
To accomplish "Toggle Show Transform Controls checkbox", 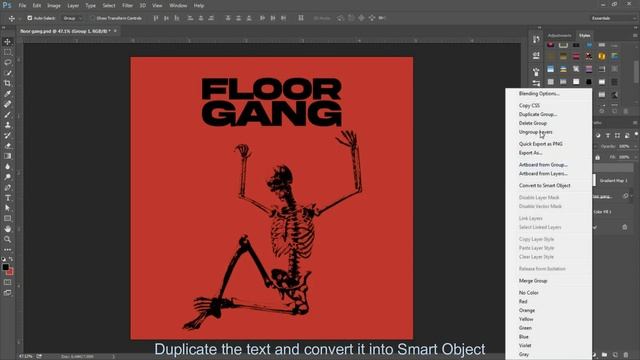I will pyautogui.click(x=92, y=18).
